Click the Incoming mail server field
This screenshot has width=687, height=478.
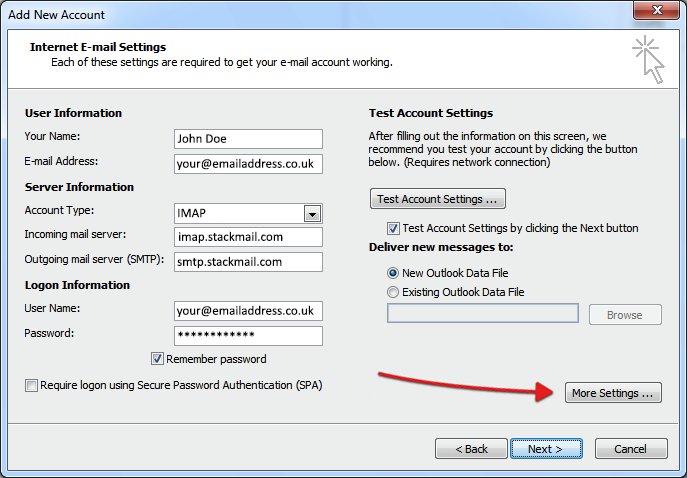[248, 237]
